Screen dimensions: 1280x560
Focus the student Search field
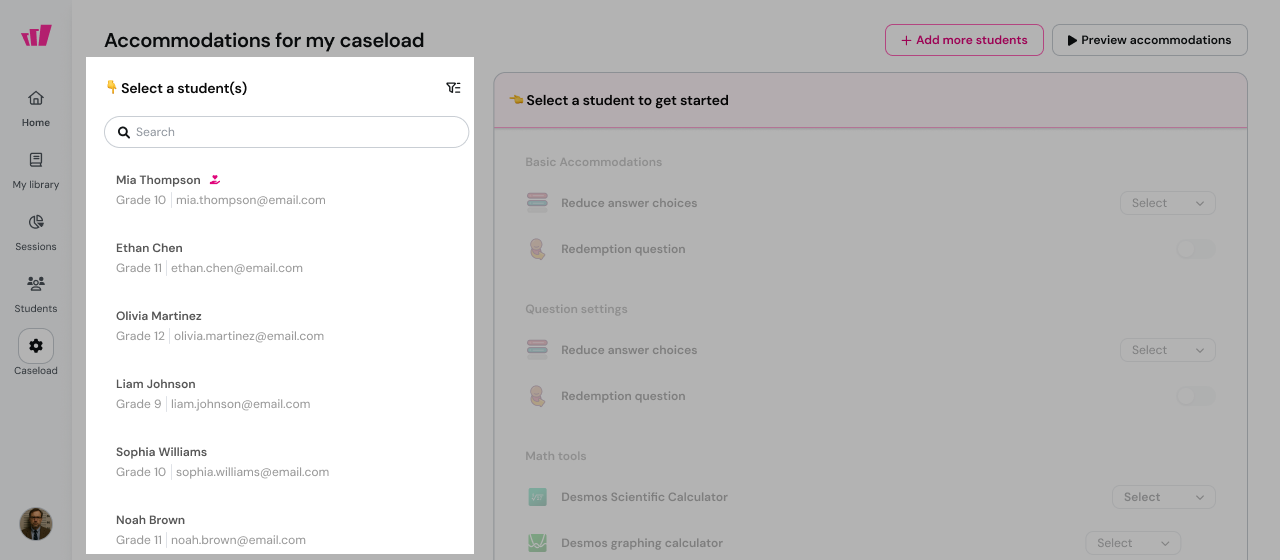coord(287,132)
